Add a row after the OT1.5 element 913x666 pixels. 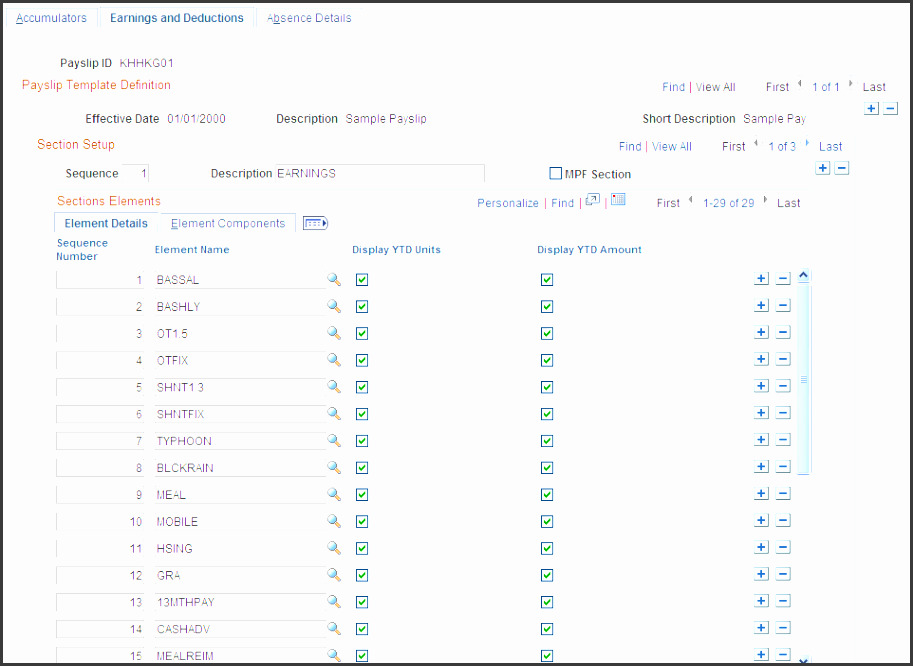(761, 333)
